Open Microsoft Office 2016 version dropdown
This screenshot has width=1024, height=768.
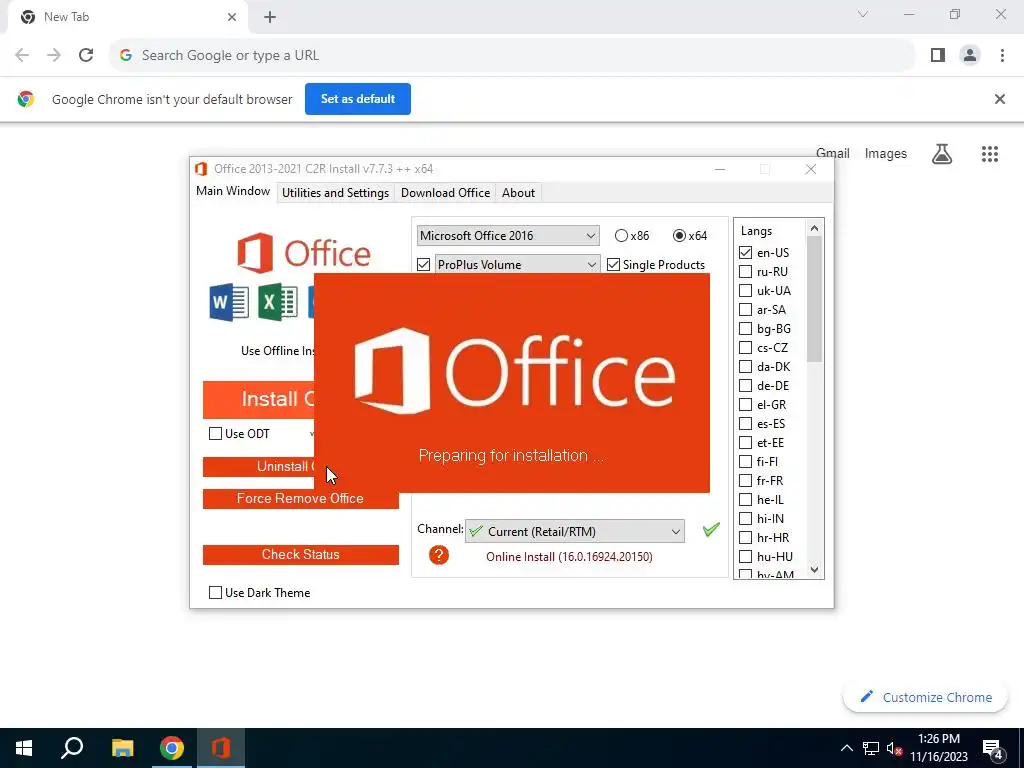tap(508, 236)
